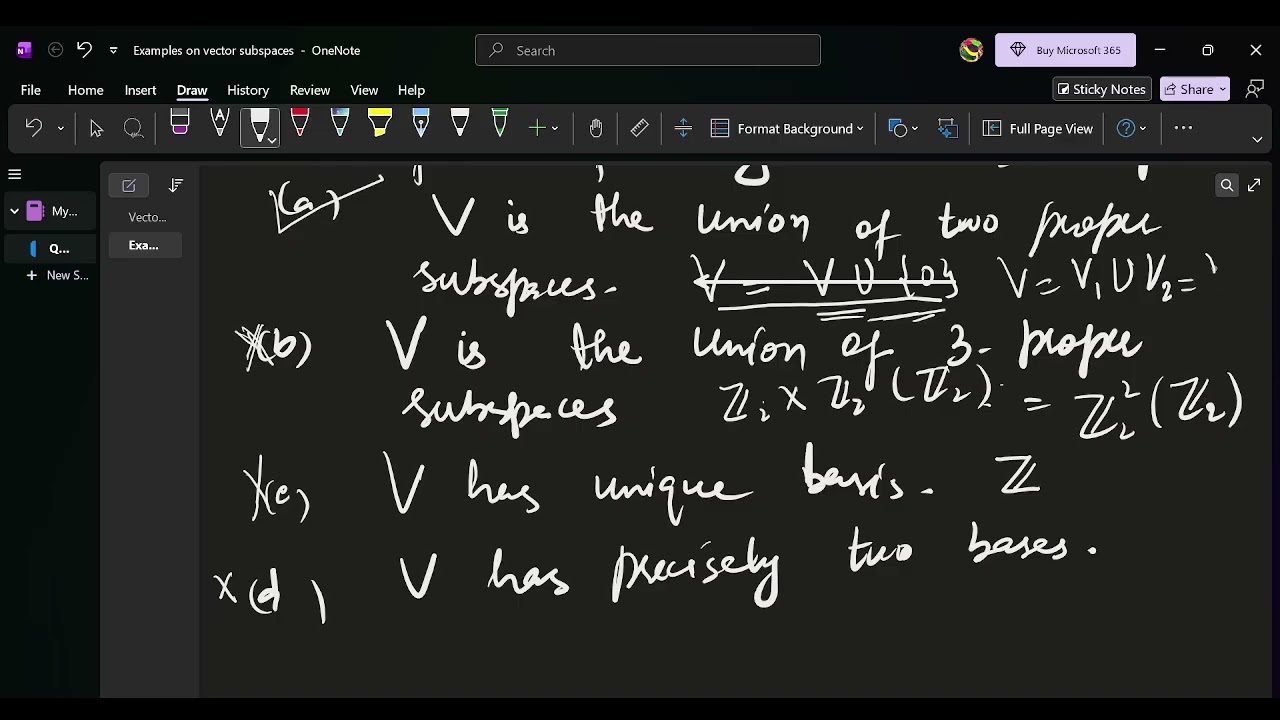
Task: Select the green pen
Action: point(500,124)
